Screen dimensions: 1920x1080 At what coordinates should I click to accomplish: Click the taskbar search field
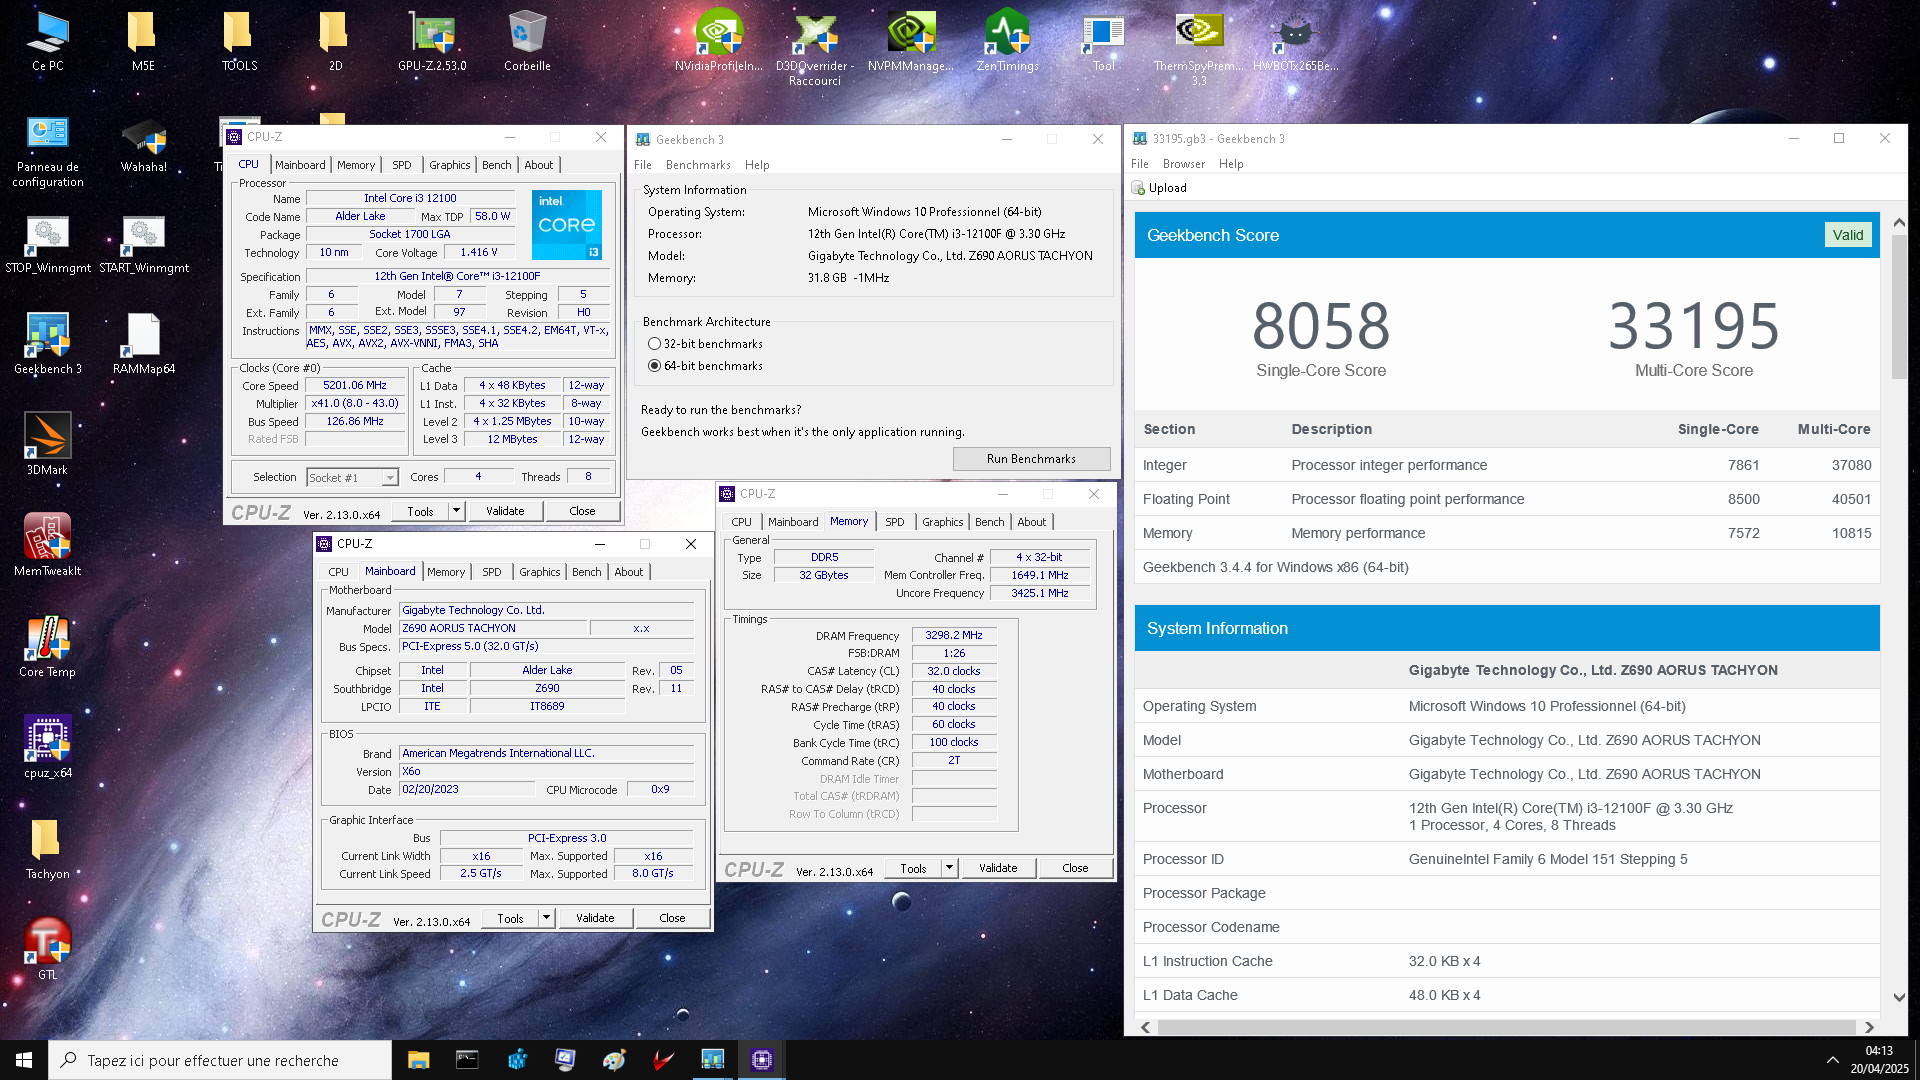click(x=220, y=1060)
